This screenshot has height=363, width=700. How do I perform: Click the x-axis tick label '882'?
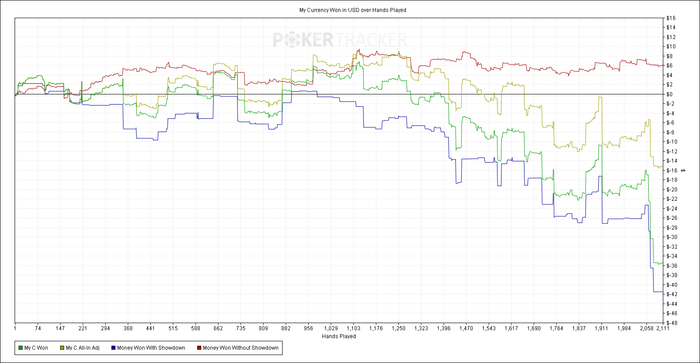tap(286, 329)
